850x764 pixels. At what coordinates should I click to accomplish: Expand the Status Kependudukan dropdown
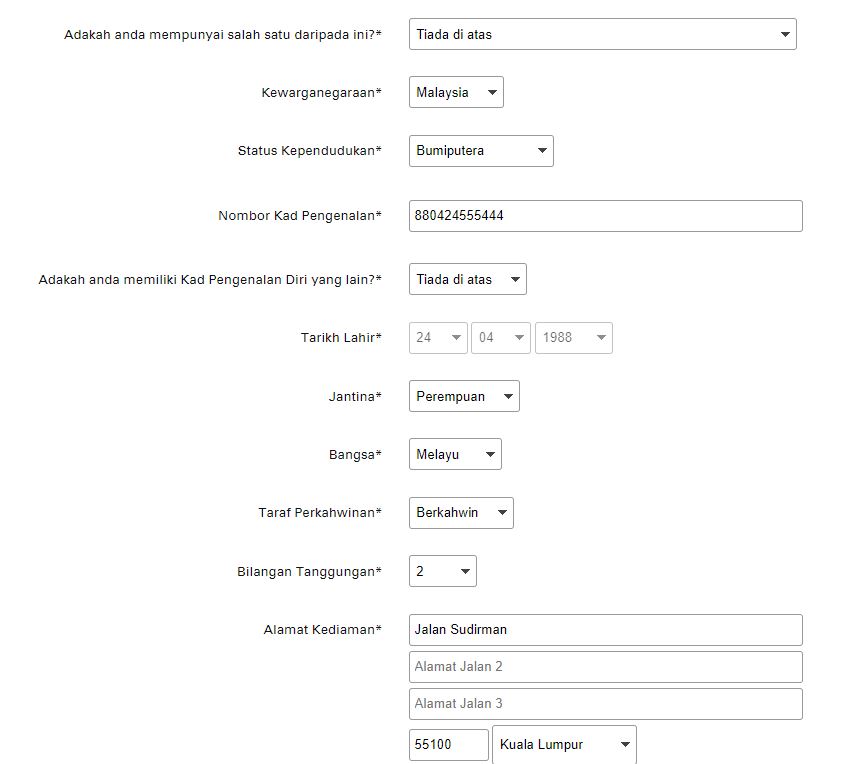click(x=480, y=151)
